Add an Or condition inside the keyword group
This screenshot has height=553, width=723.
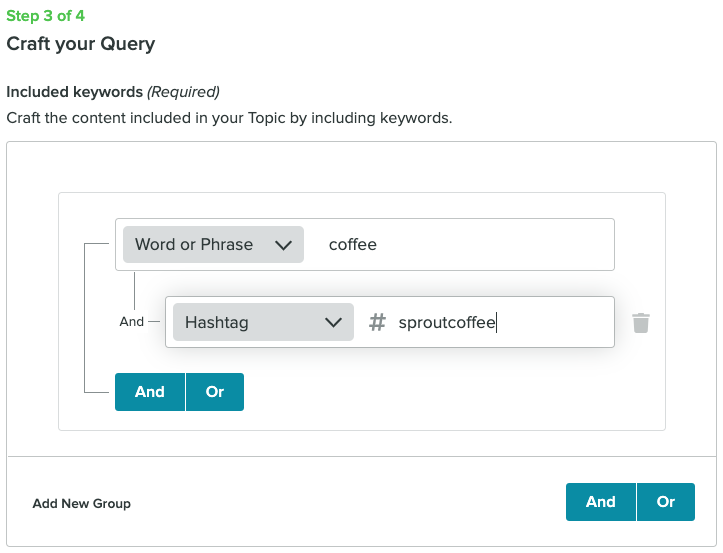[215, 392]
